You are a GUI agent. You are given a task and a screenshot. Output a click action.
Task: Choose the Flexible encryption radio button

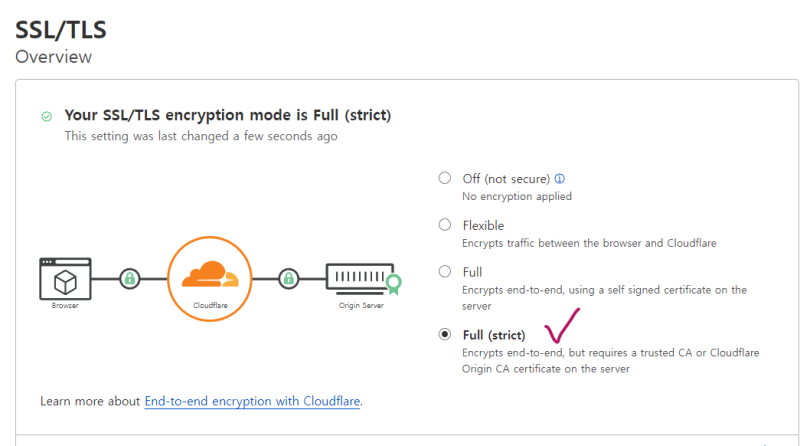click(x=445, y=225)
